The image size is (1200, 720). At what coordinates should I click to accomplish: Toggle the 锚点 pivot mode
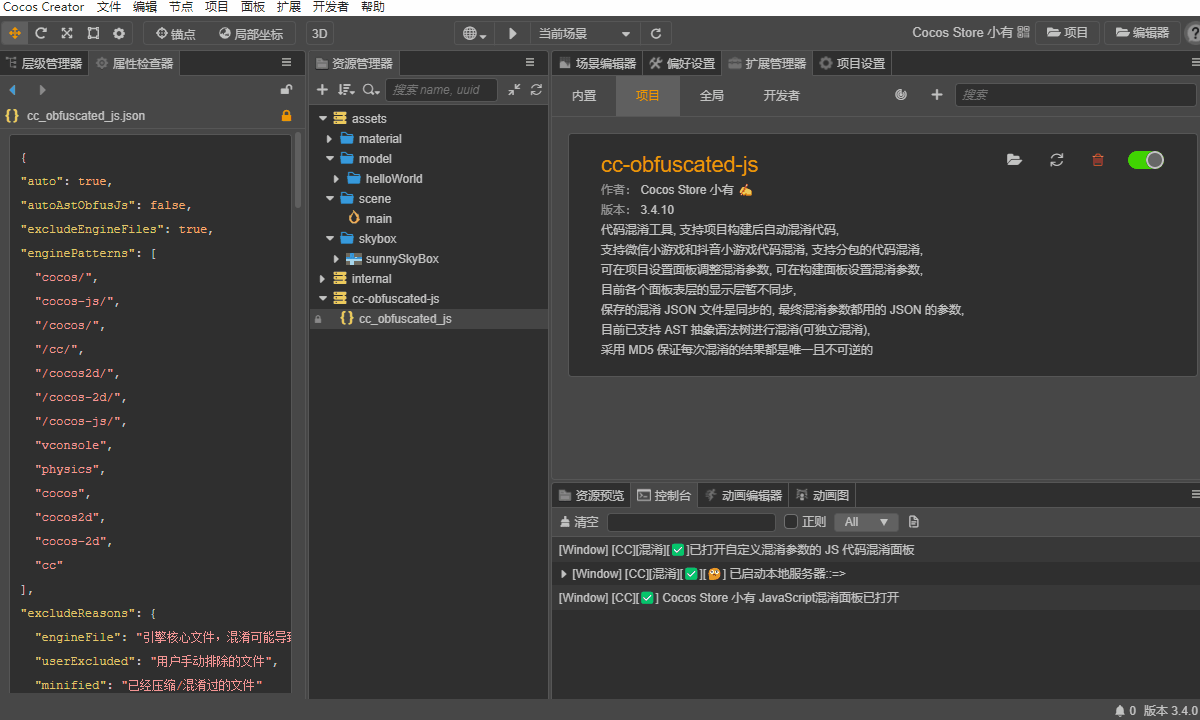pos(176,33)
